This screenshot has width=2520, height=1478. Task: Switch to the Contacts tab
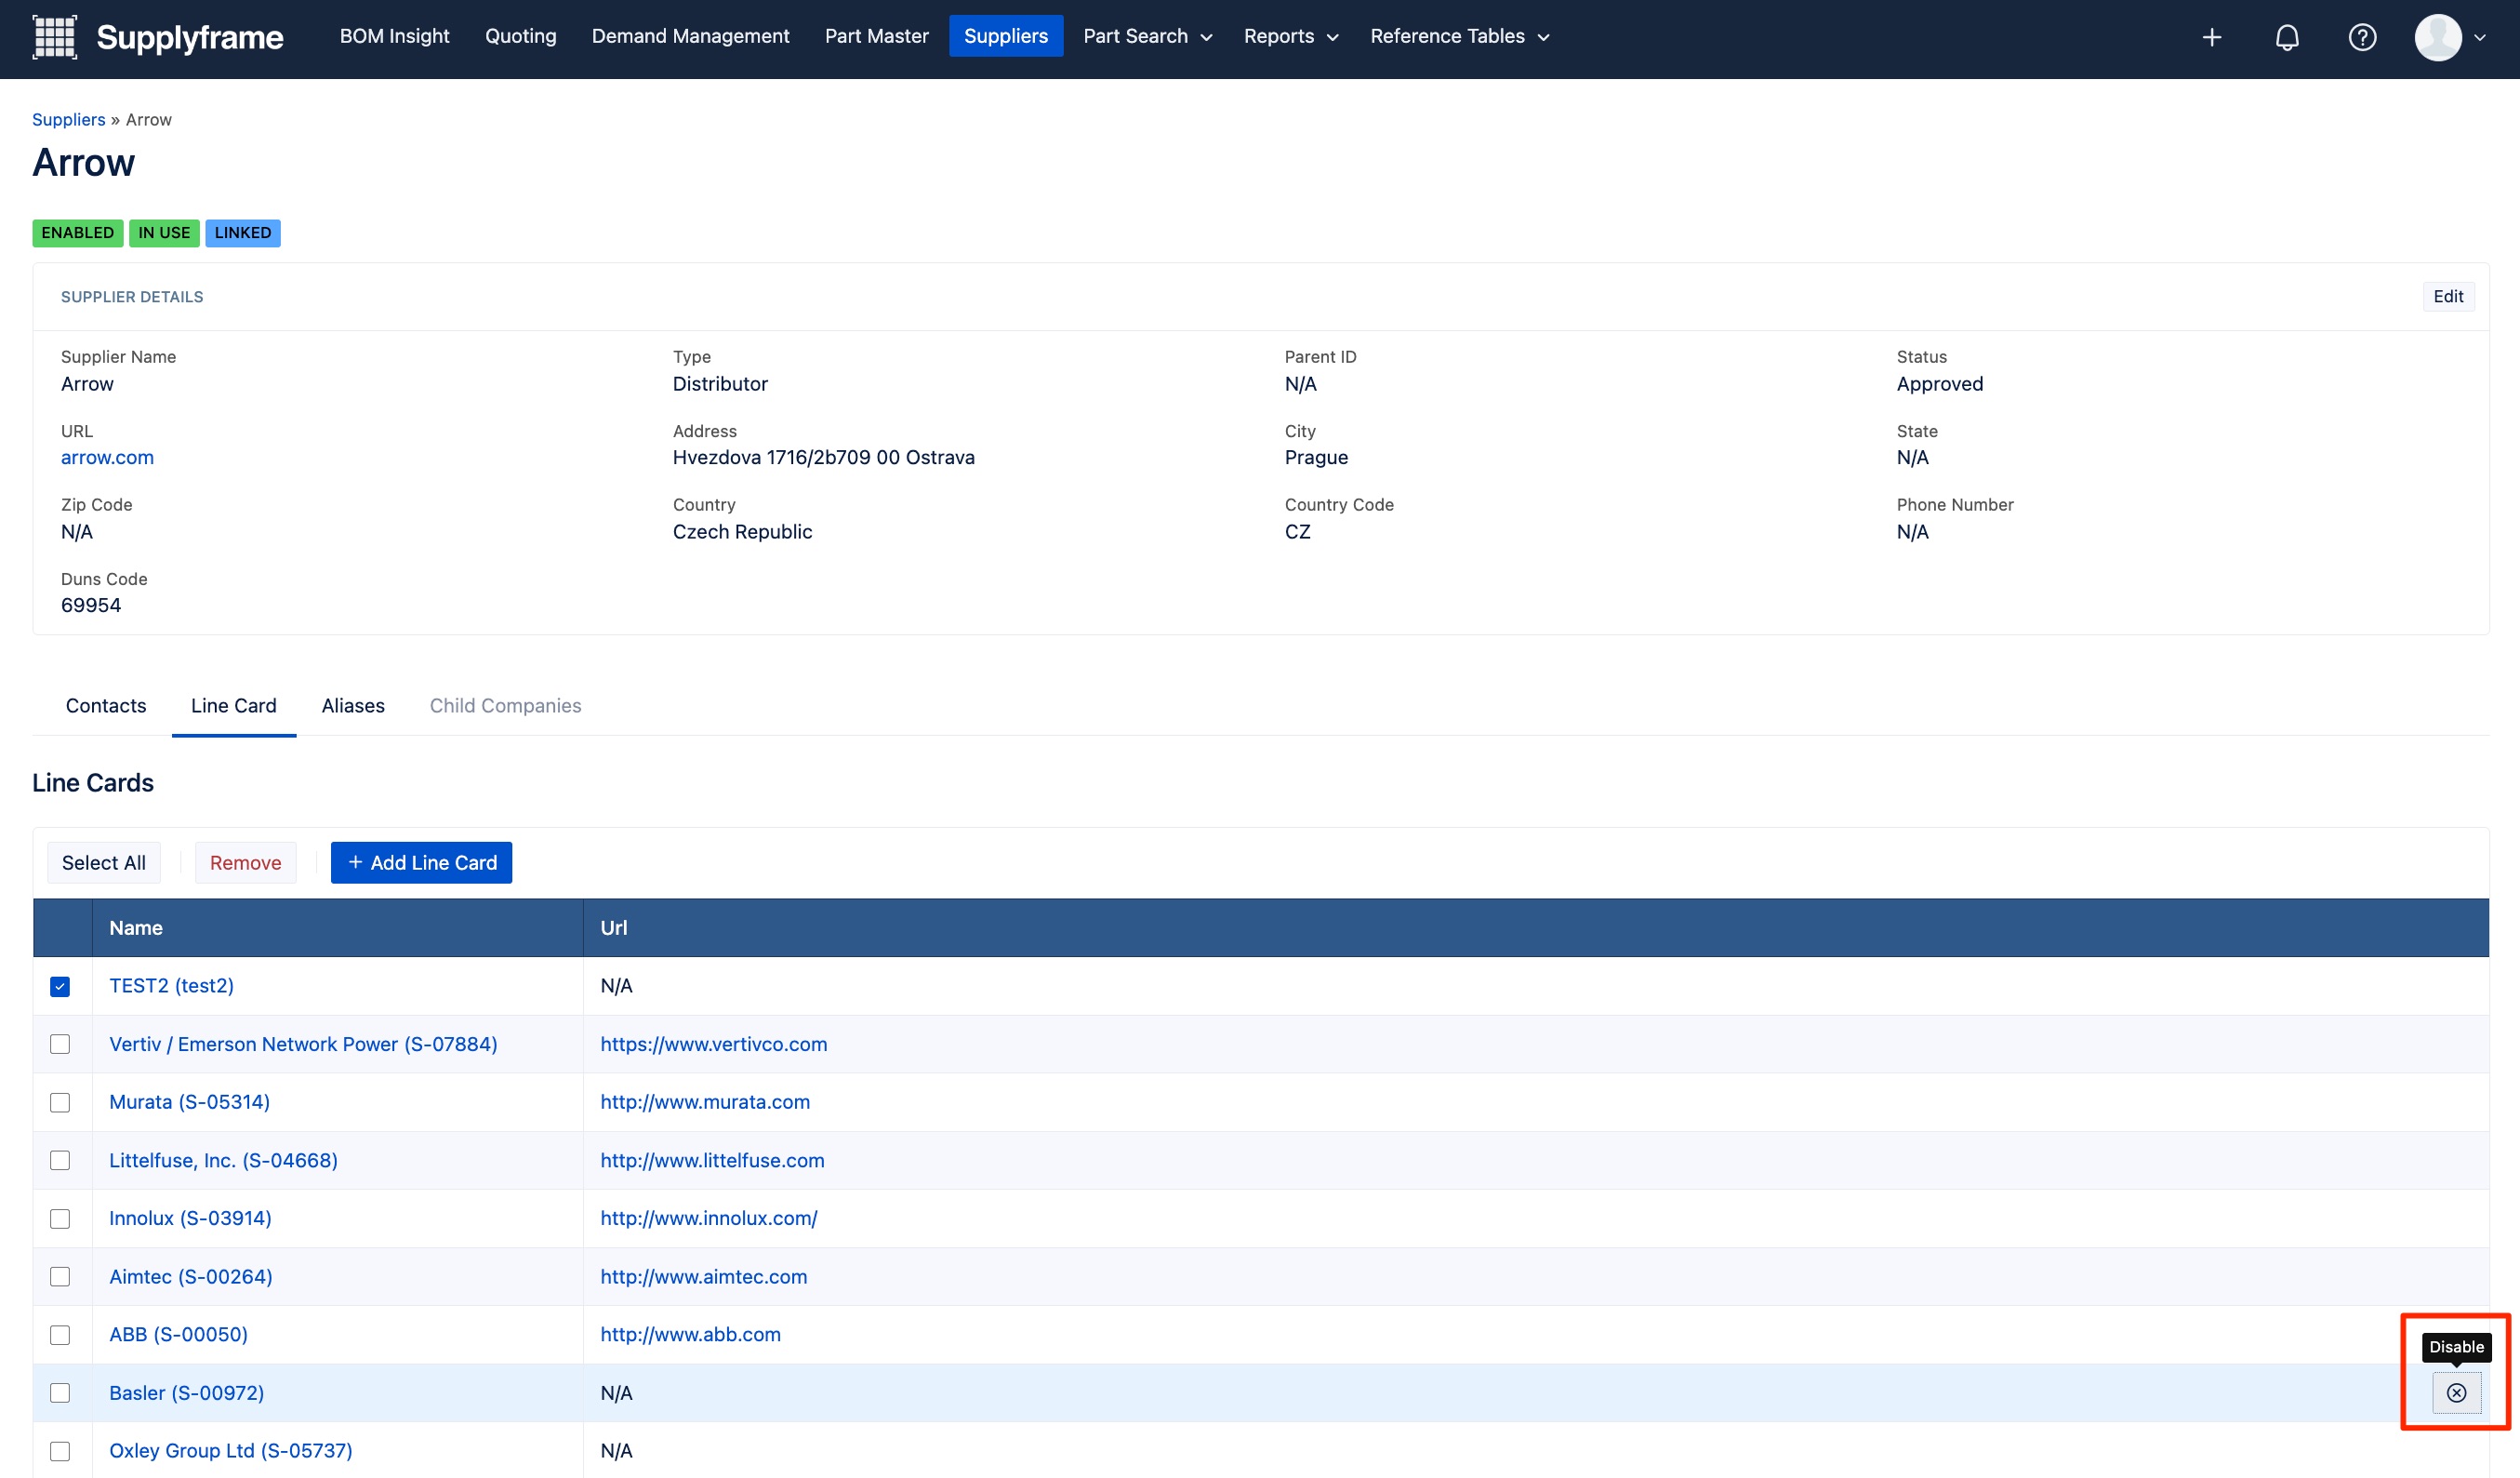pos(106,705)
